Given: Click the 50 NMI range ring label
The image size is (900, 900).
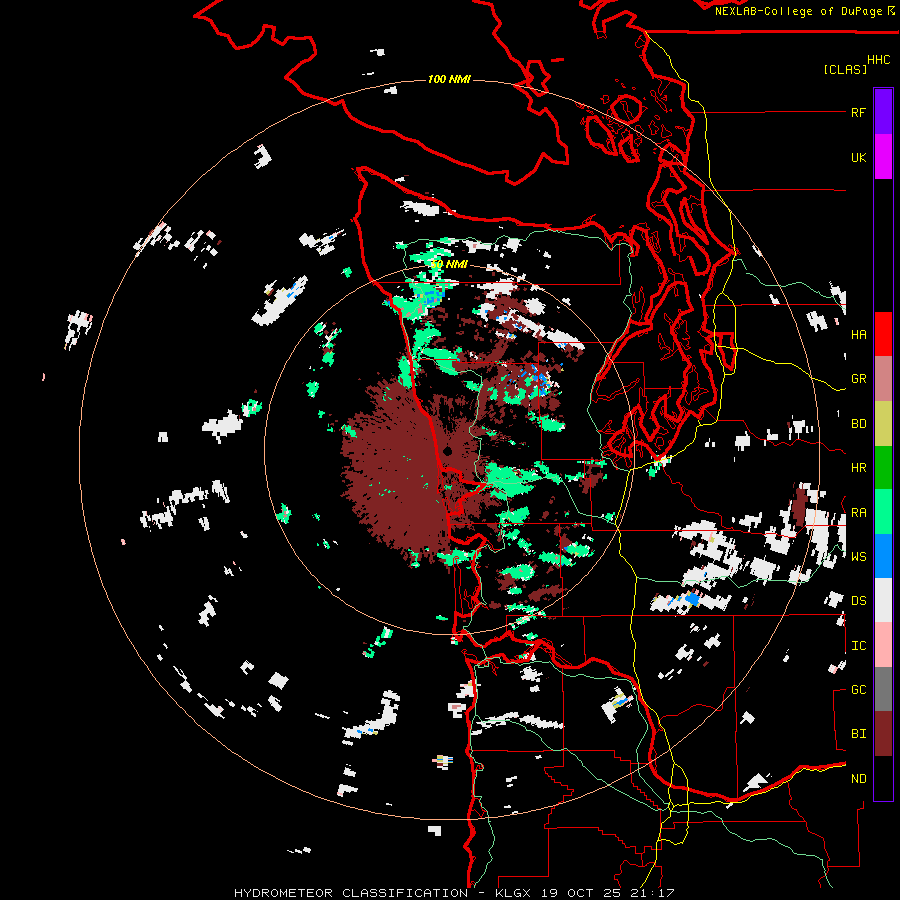Looking at the screenshot, I should [449, 265].
